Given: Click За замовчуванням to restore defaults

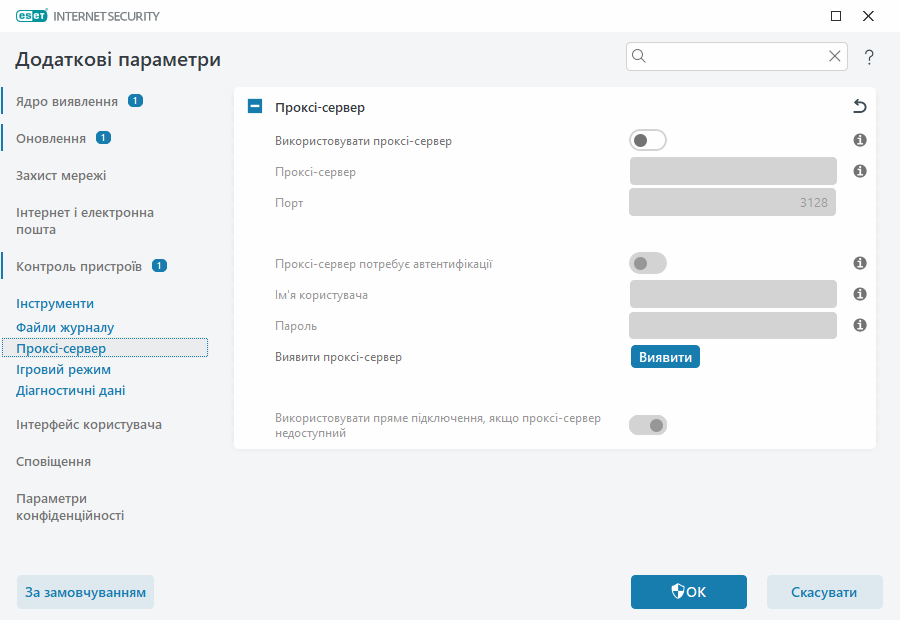Looking at the screenshot, I should point(85,592).
